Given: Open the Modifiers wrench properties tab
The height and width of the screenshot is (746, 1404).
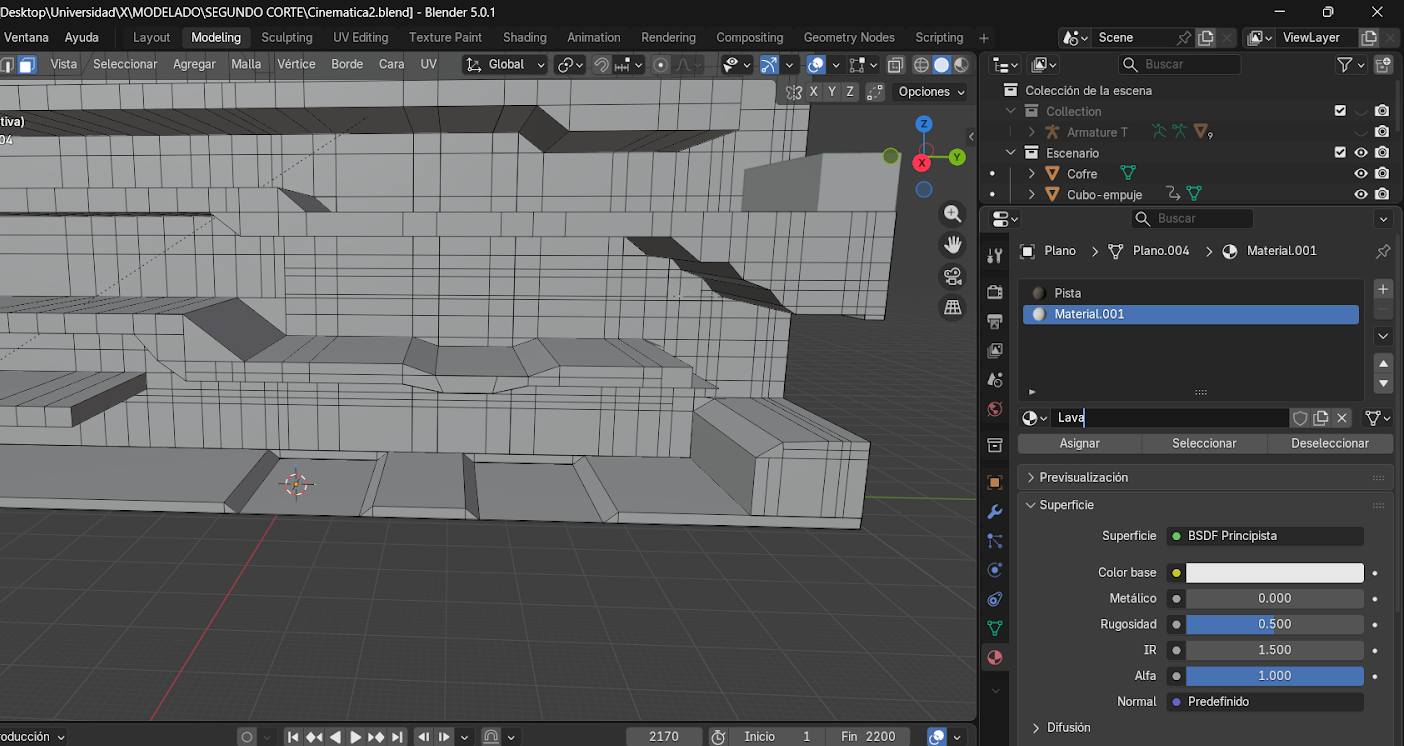Looking at the screenshot, I should click(994, 512).
